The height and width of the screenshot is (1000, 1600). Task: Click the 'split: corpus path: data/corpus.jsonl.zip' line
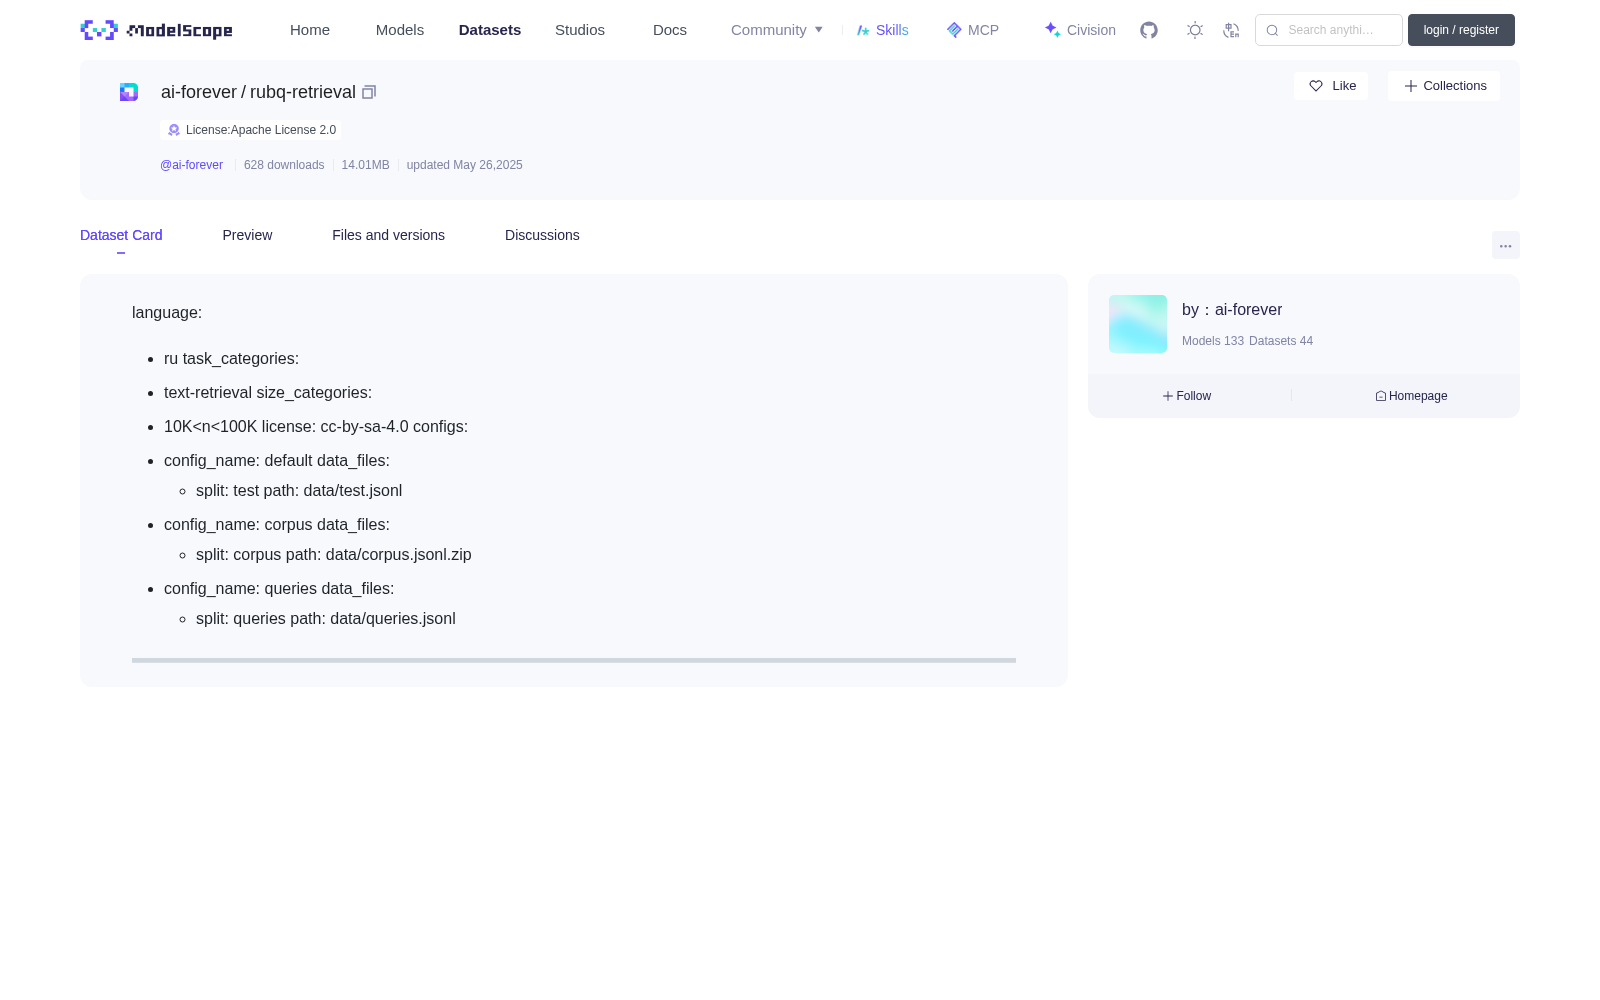334,555
